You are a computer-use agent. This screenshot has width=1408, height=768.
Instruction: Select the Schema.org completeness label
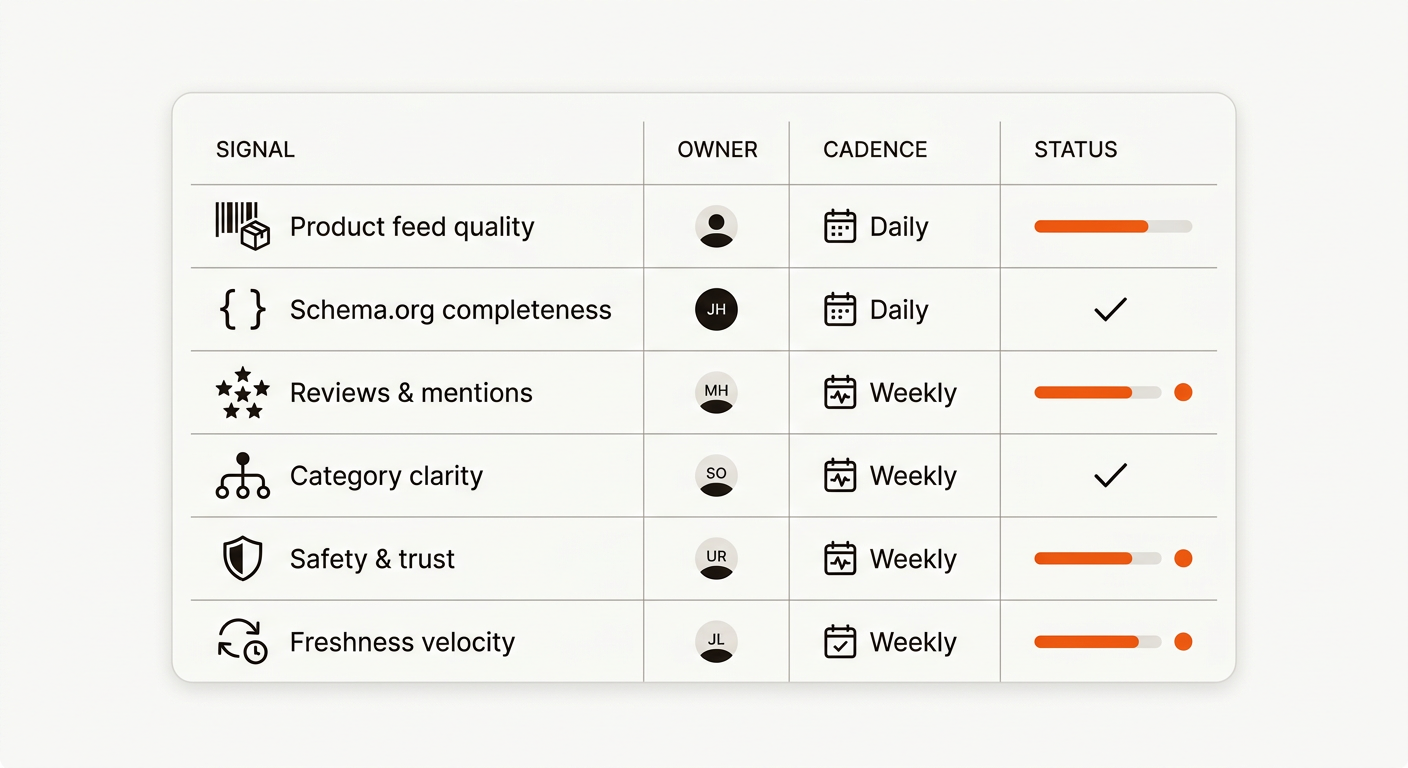click(x=450, y=310)
